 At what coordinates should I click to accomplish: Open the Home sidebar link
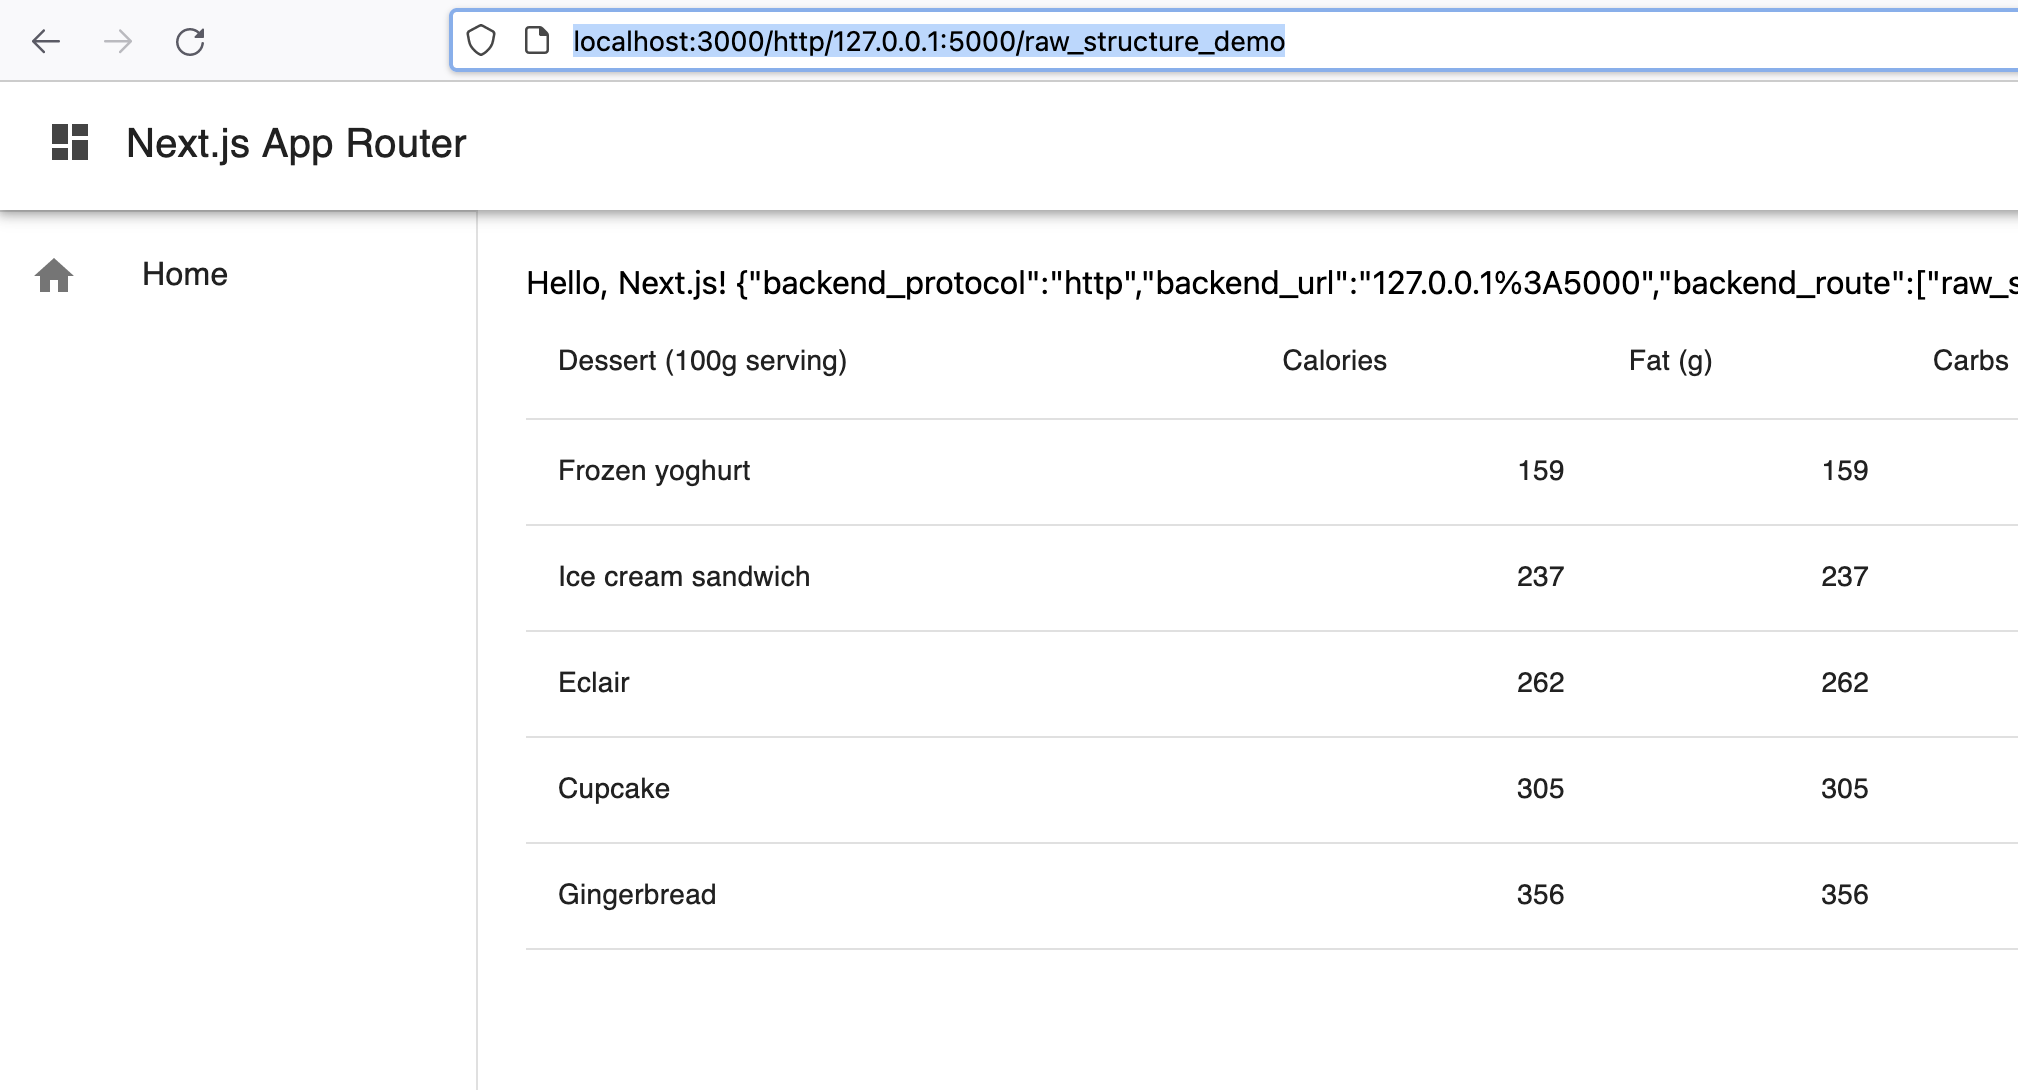(185, 274)
